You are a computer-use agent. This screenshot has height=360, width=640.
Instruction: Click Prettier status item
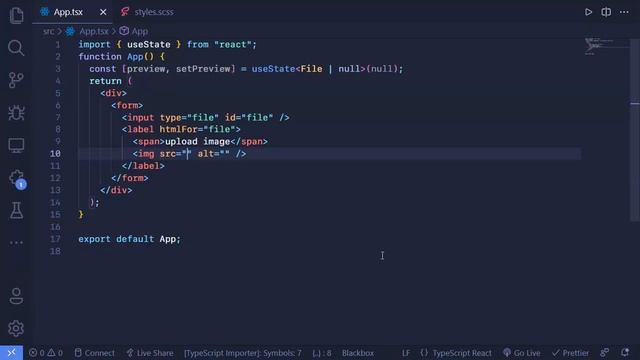tap(570, 353)
